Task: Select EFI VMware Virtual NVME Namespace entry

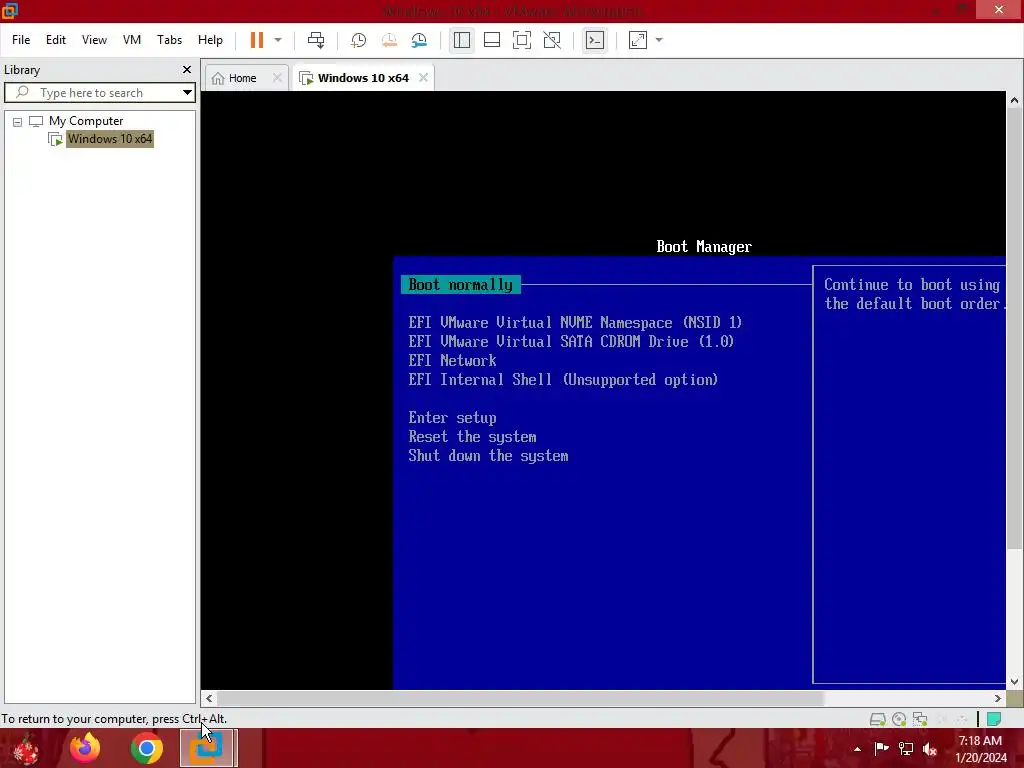Action: tap(575, 323)
